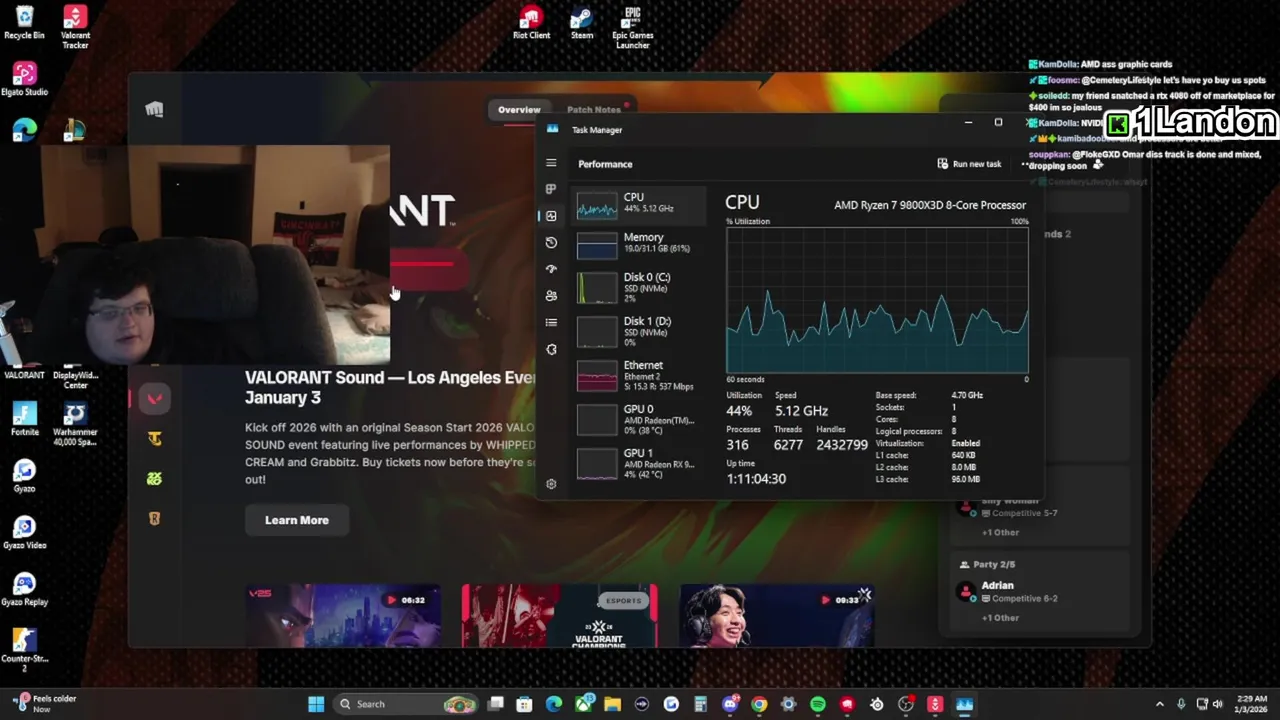This screenshot has width=1280, height=720.
Task: Select Ethernet performance entry
Action: pyautogui.click(x=640, y=375)
